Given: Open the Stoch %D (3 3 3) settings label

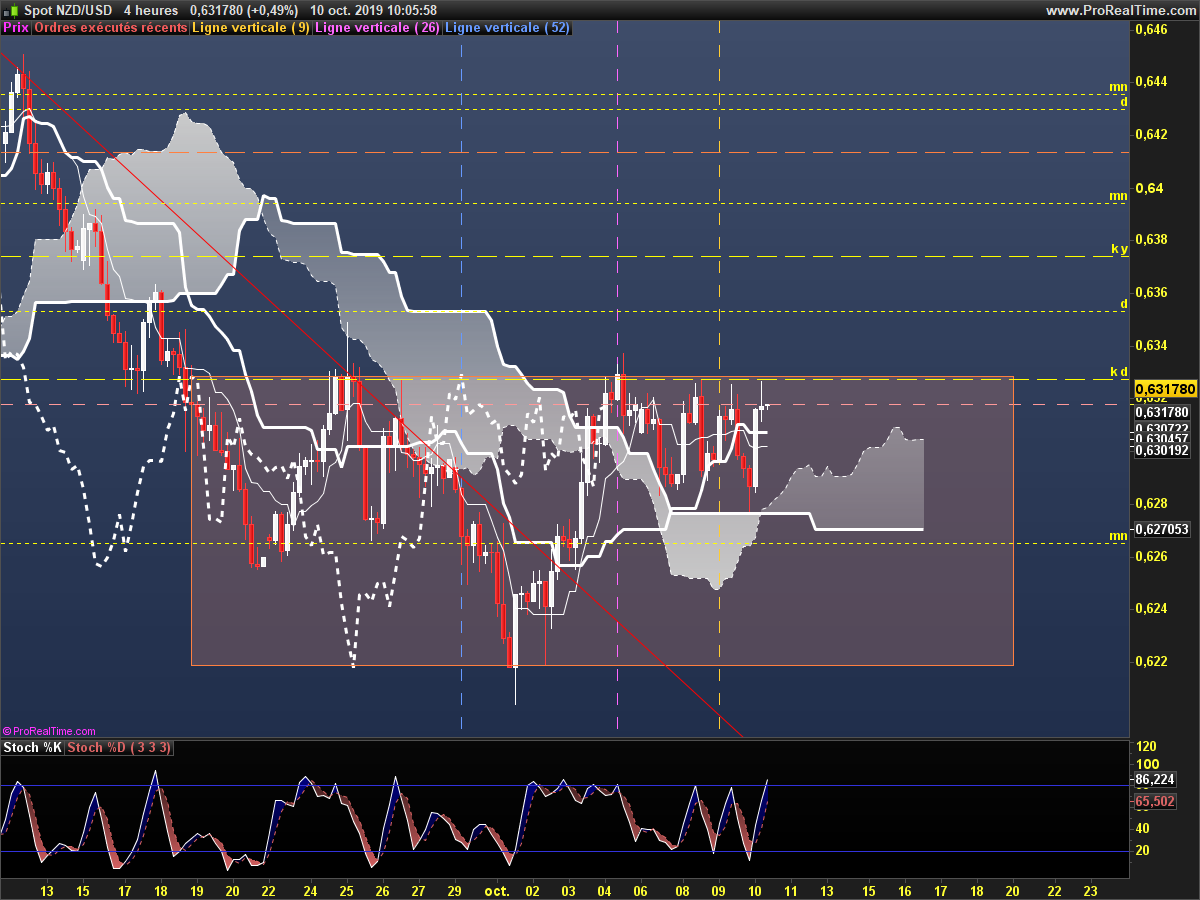Looking at the screenshot, I should tap(118, 748).
